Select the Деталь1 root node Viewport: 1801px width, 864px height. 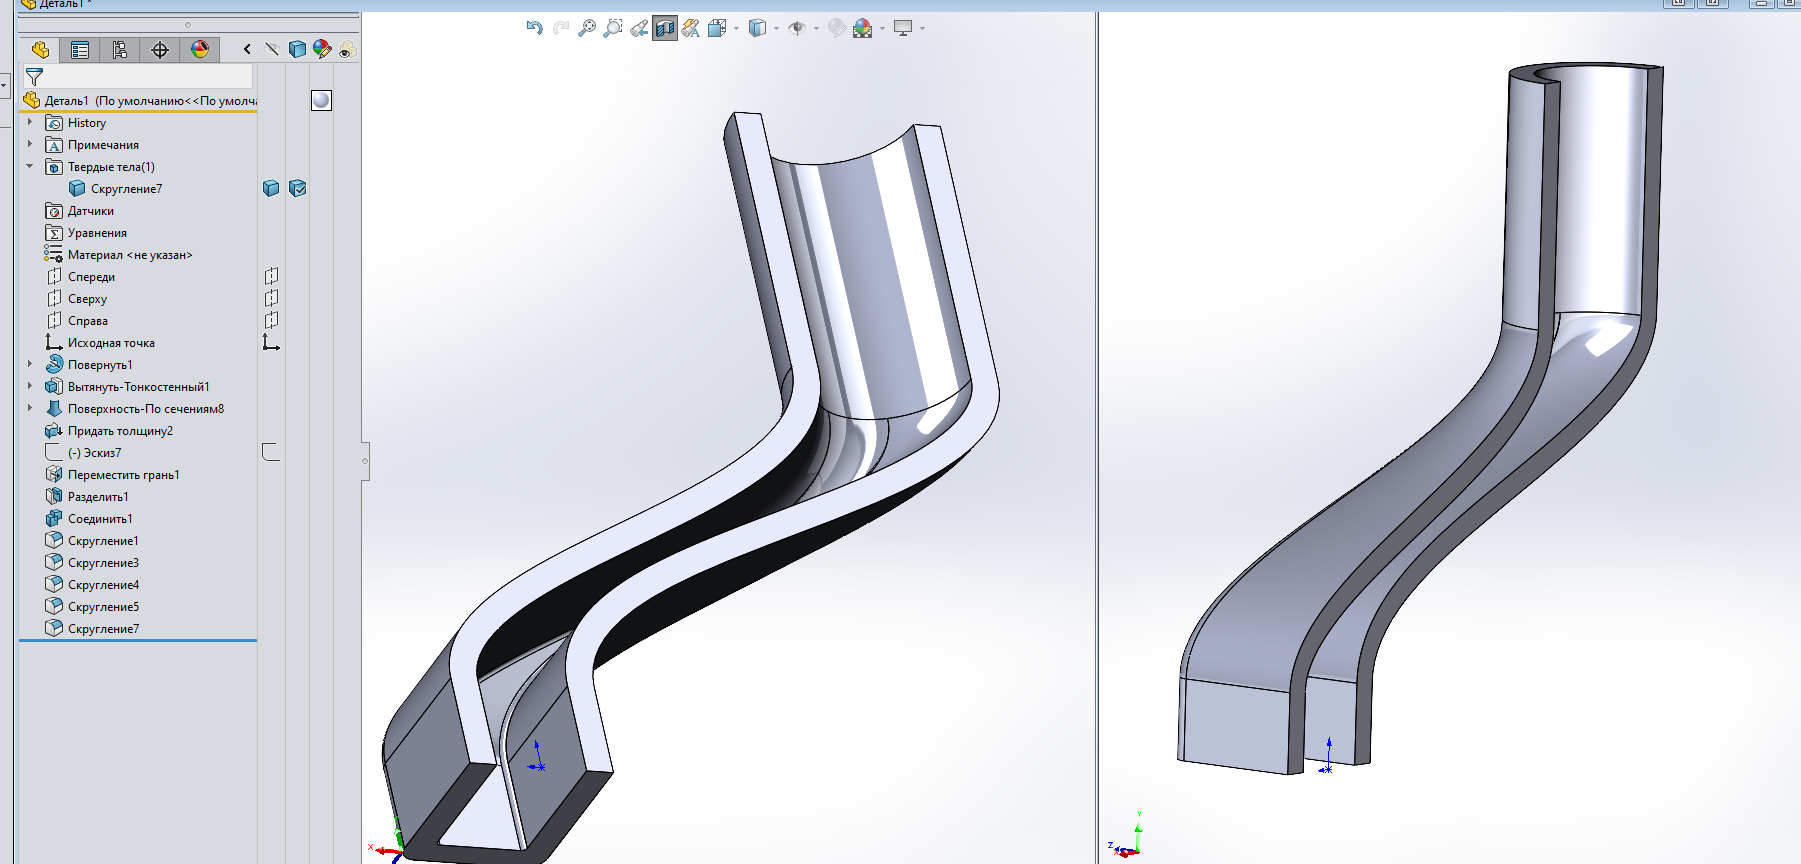139,101
